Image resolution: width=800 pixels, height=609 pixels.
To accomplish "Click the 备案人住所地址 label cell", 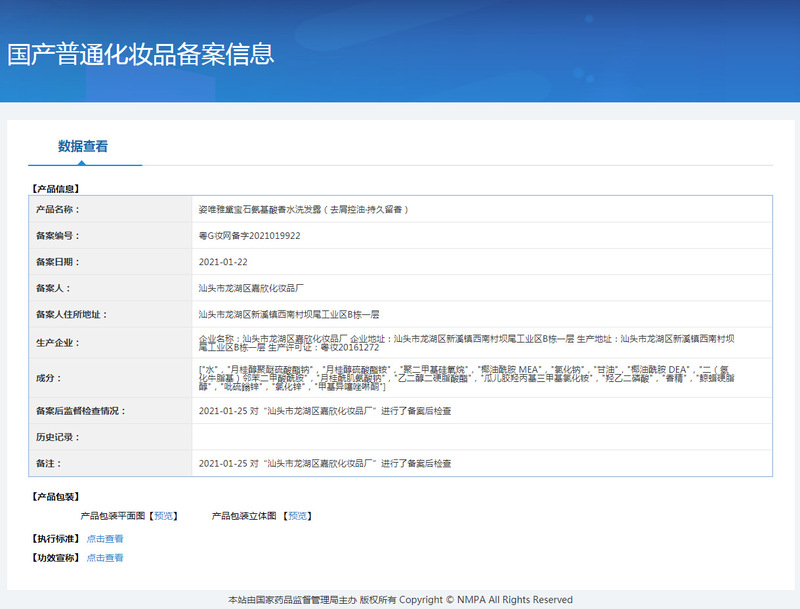I will click(110, 314).
